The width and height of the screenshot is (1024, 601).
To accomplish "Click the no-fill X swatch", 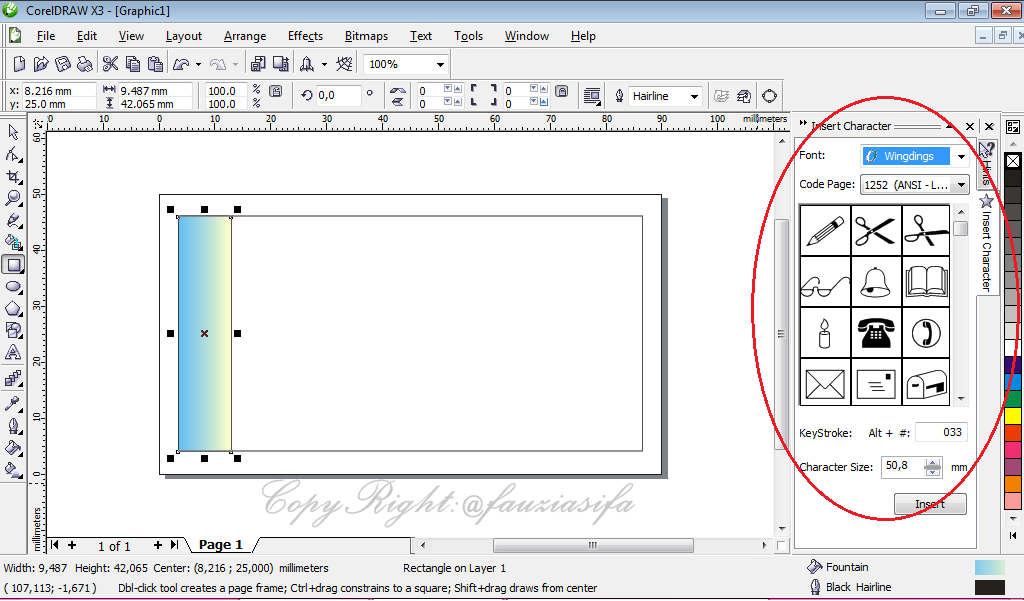I will pyautogui.click(x=1013, y=161).
